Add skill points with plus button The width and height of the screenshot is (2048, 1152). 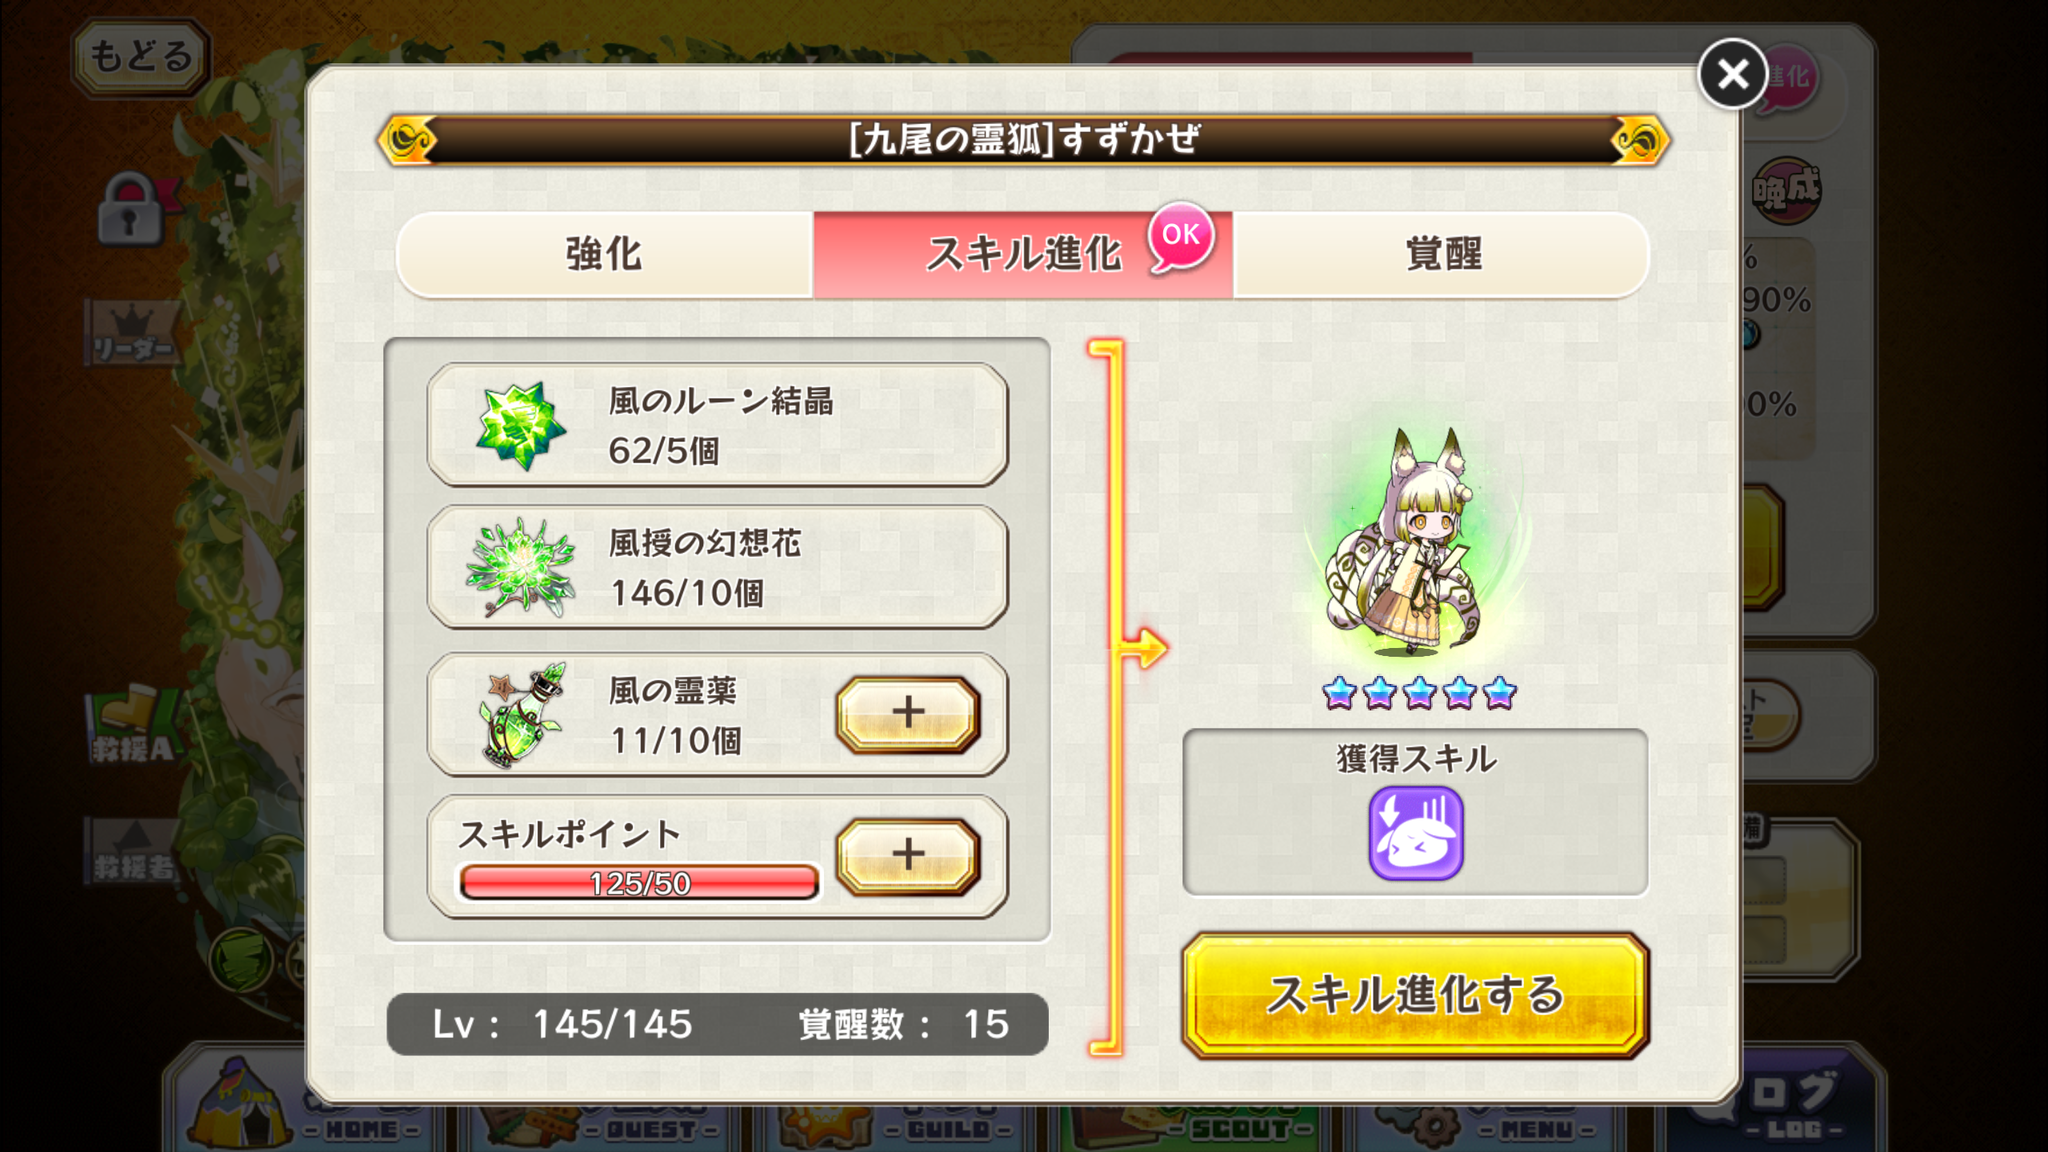[908, 856]
